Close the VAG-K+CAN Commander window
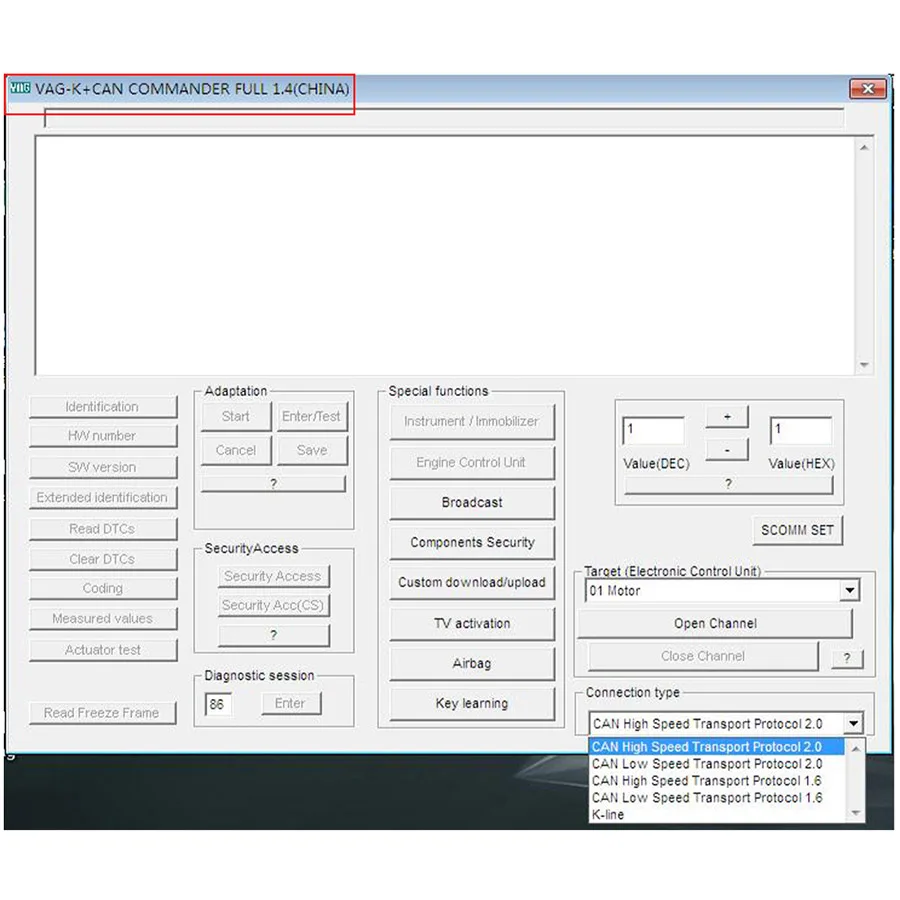 [x=867, y=88]
